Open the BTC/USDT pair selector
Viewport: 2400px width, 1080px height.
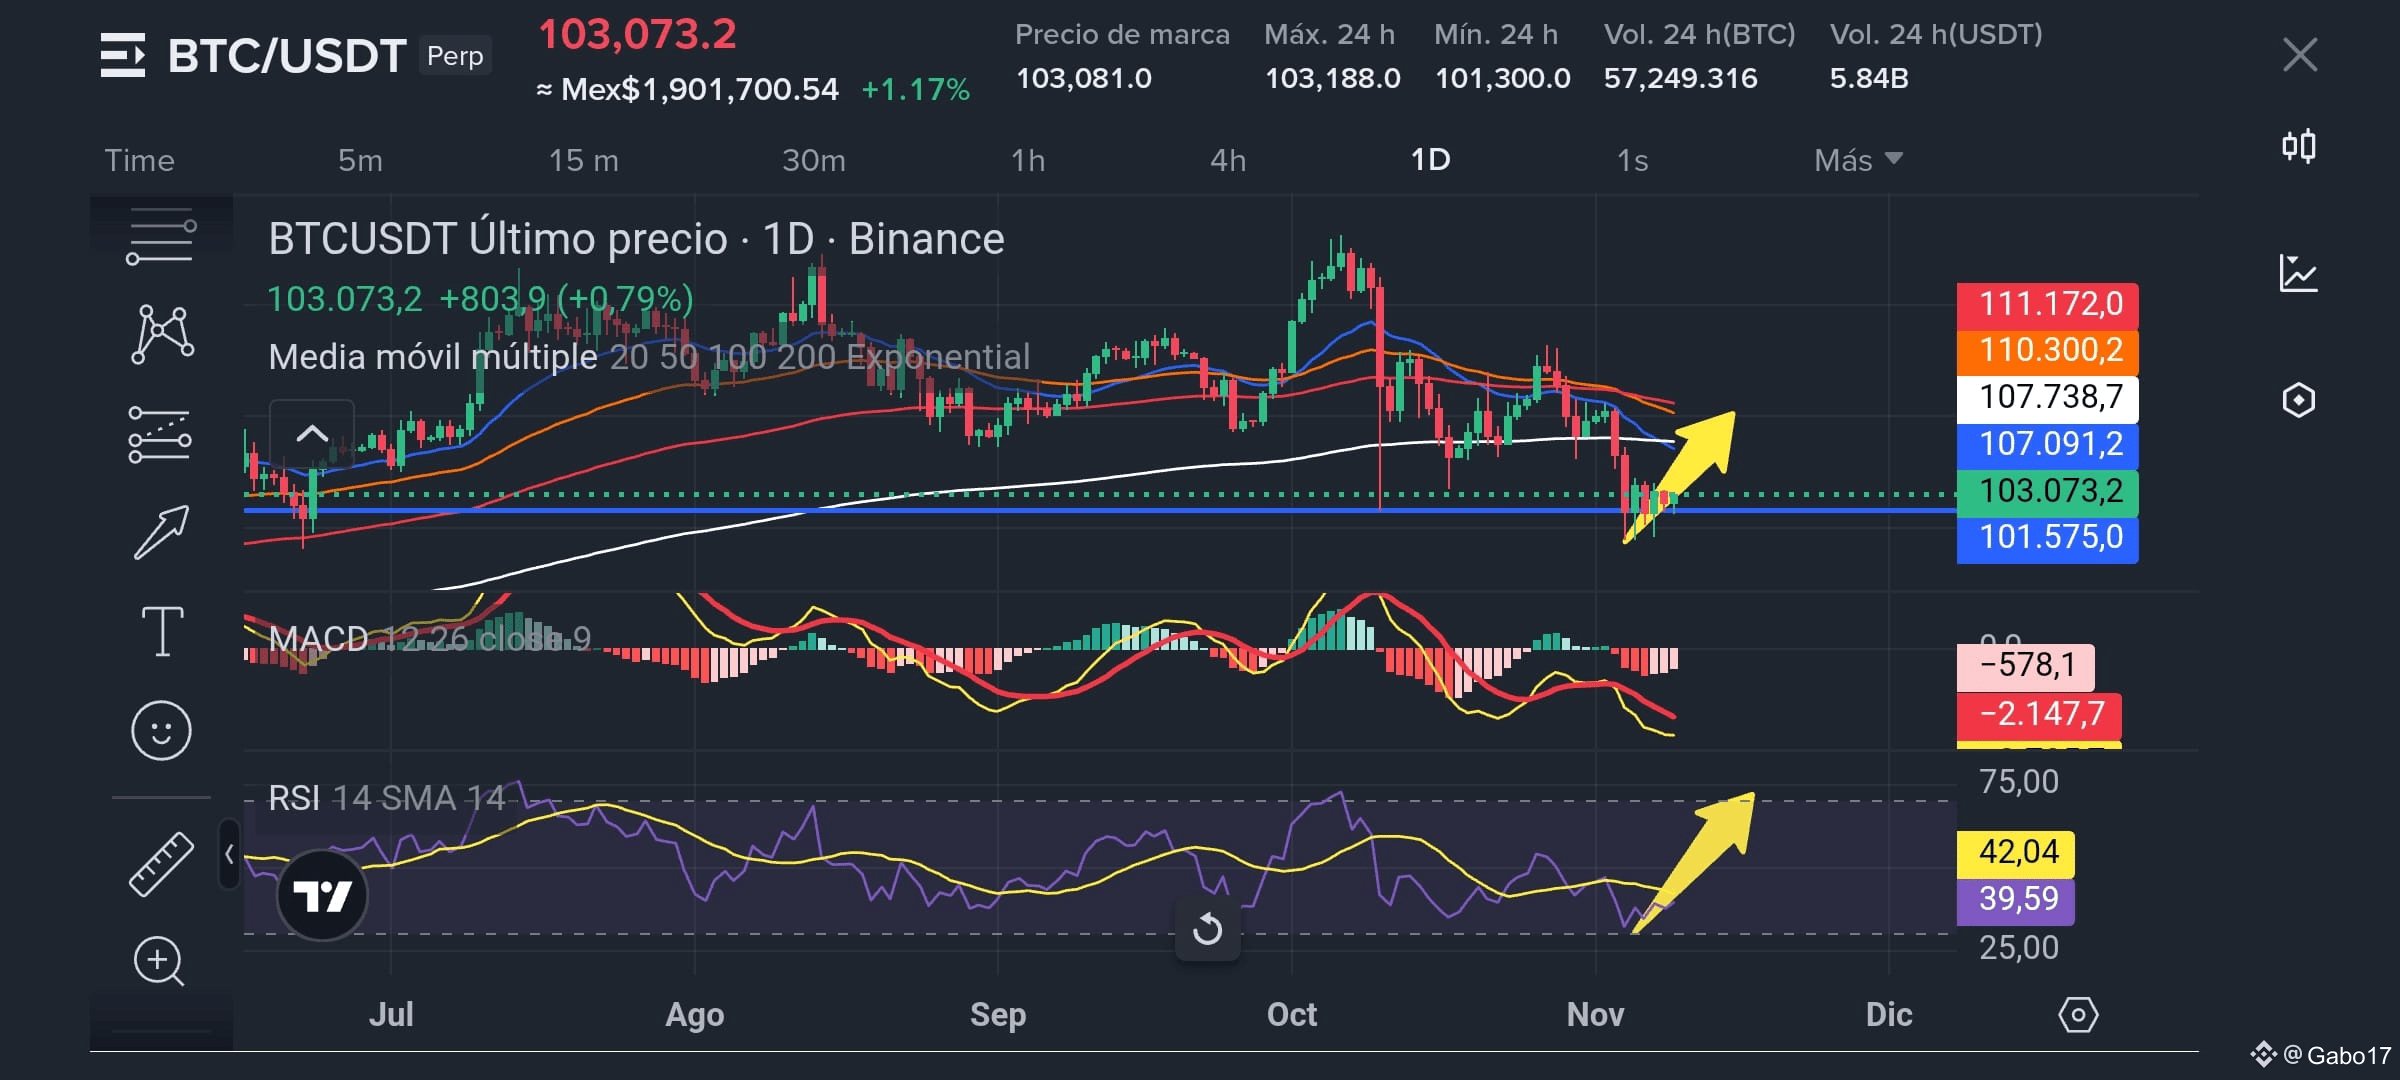pyautogui.click(x=286, y=56)
